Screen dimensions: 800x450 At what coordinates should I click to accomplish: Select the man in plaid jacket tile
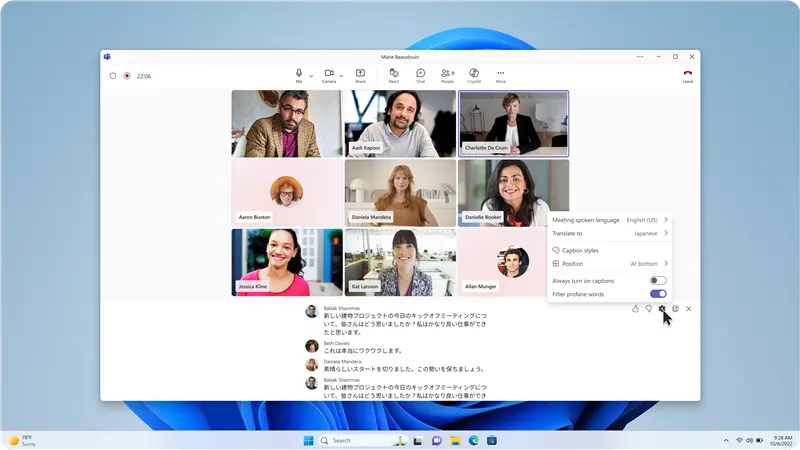pos(287,123)
